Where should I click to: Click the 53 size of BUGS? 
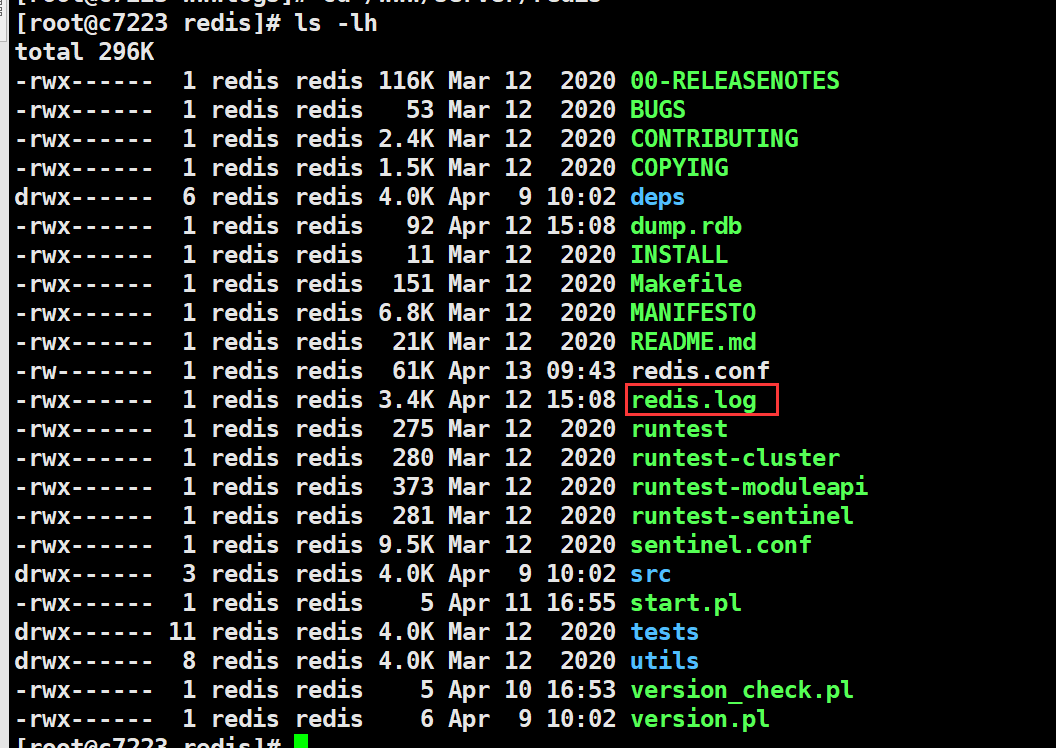pyautogui.click(x=420, y=110)
